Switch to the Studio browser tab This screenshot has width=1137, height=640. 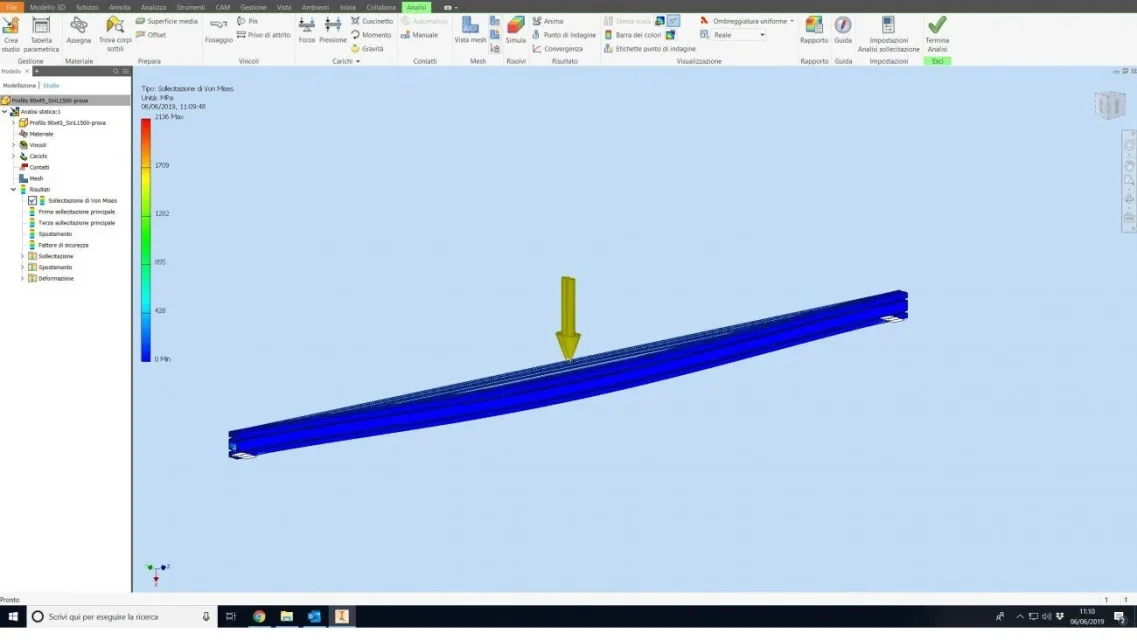point(51,86)
